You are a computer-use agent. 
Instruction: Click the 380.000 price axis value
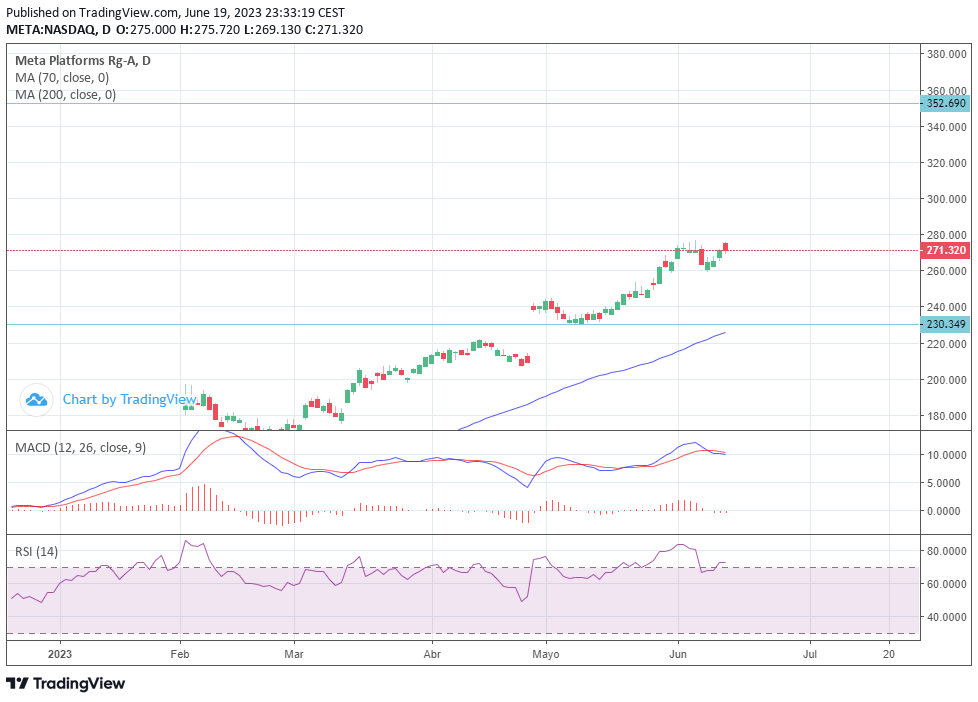tap(947, 54)
